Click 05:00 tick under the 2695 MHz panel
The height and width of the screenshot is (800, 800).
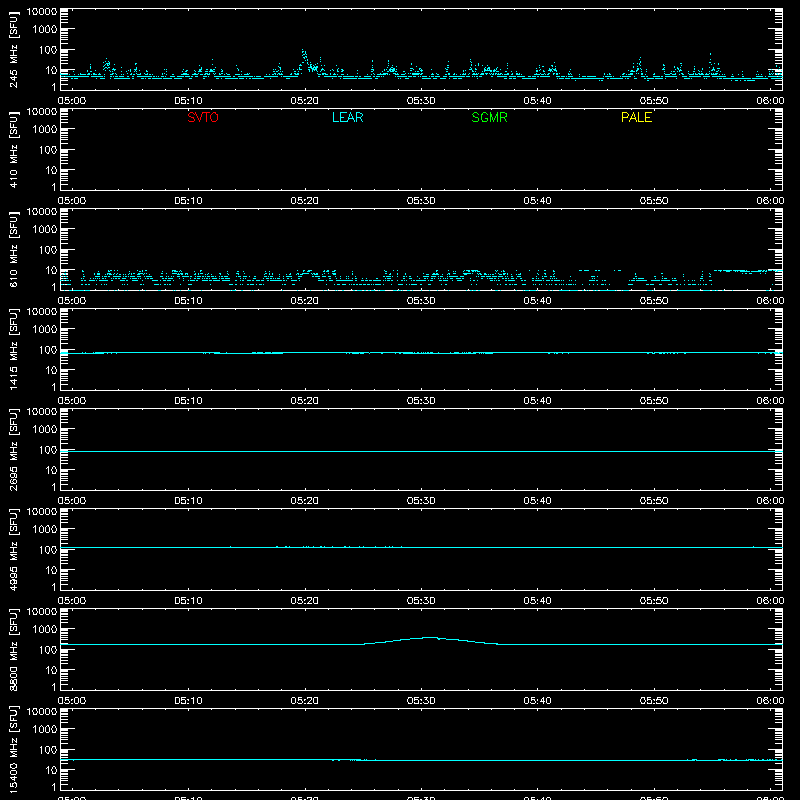[x=72, y=501]
